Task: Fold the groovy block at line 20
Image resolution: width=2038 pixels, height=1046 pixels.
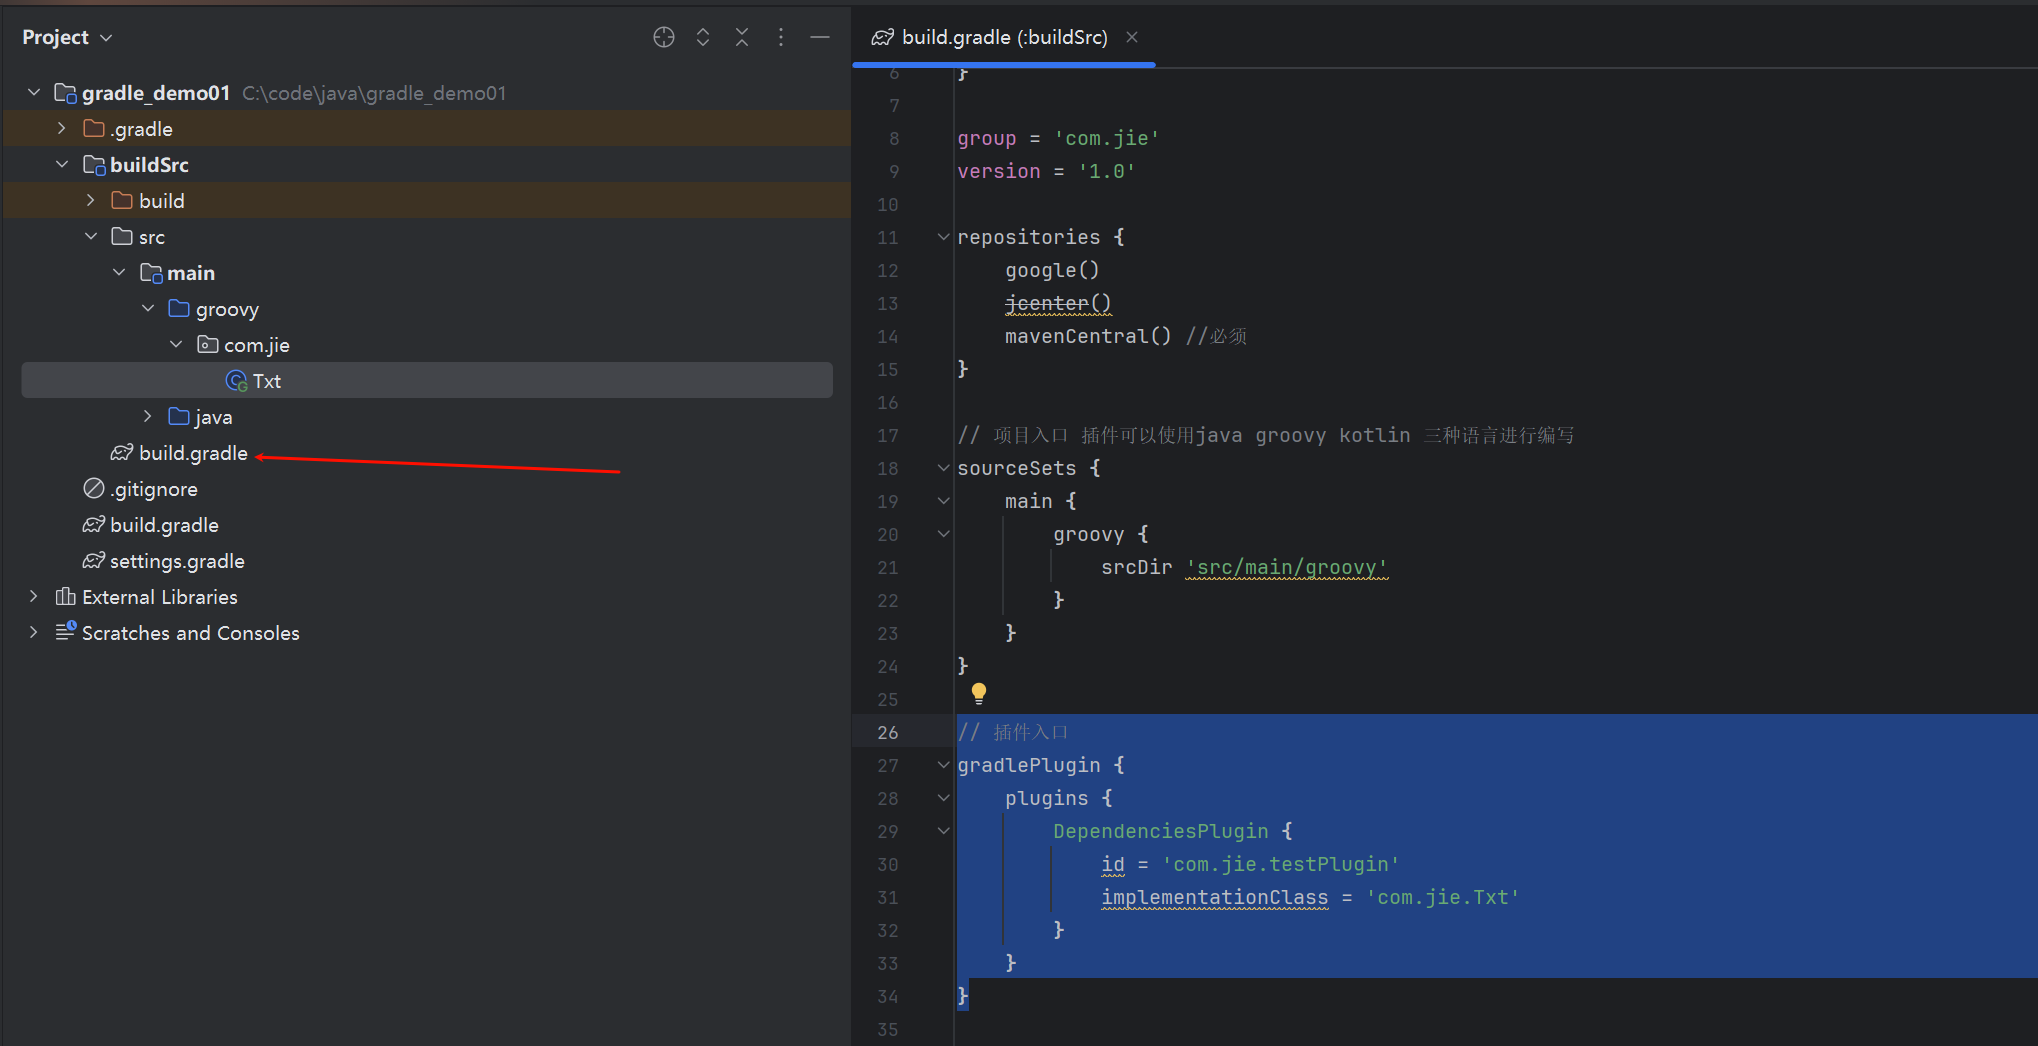Action: (943, 534)
